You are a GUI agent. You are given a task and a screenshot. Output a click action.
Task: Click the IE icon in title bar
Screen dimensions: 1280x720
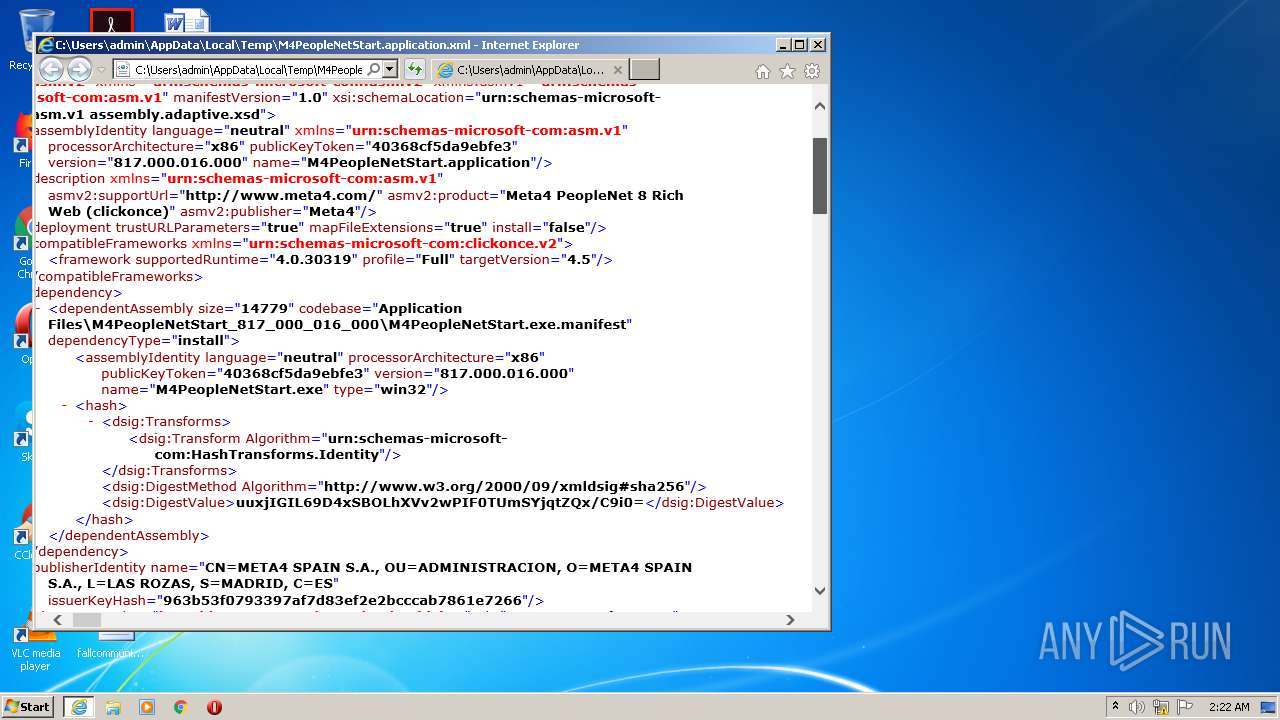point(45,45)
